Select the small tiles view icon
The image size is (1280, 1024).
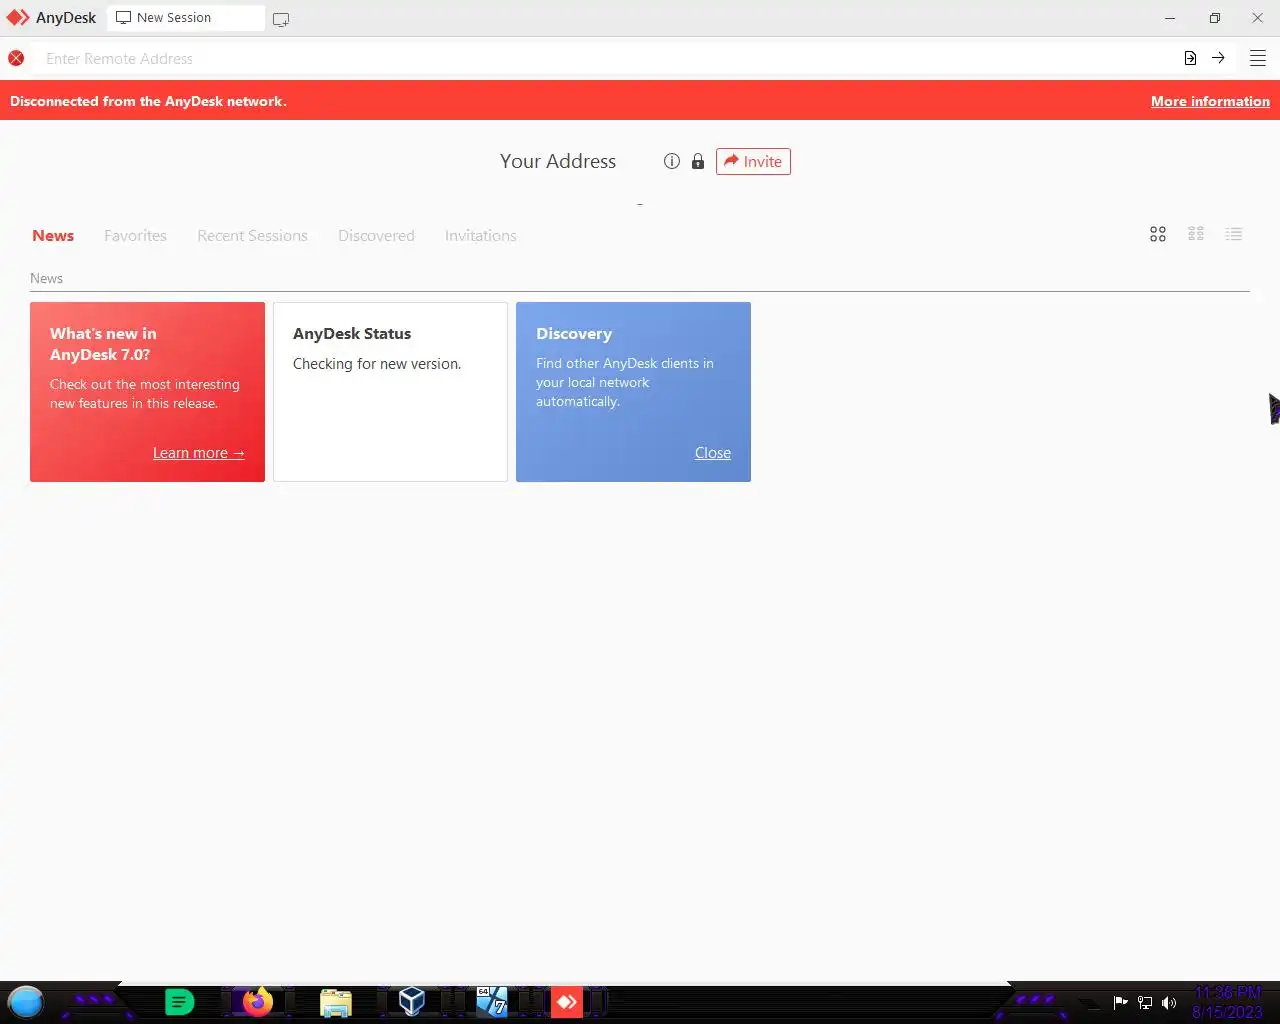click(1196, 234)
